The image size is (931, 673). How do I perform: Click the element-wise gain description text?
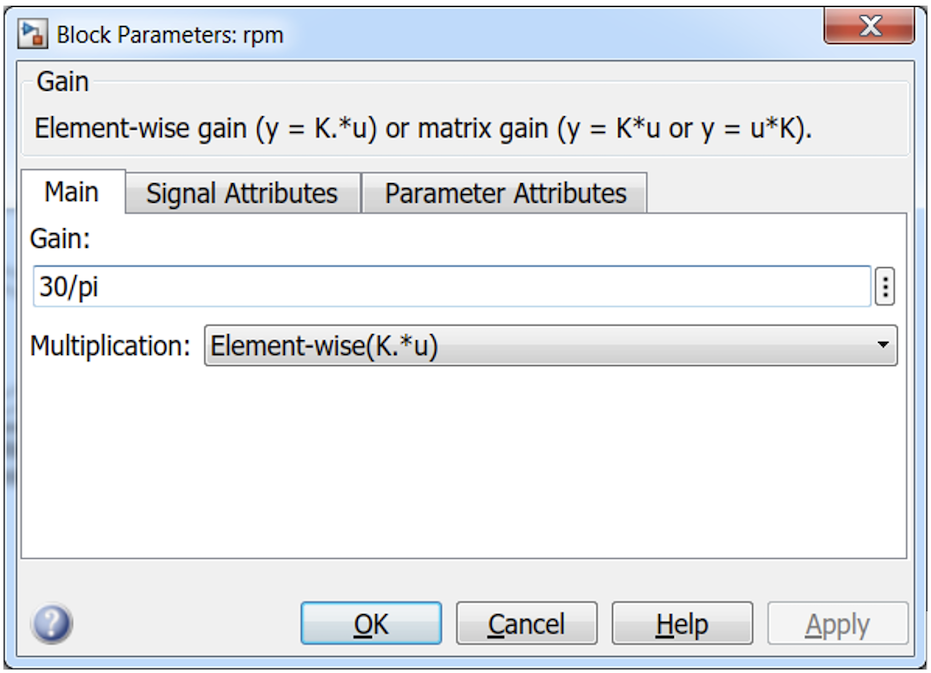pyautogui.click(x=423, y=129)
